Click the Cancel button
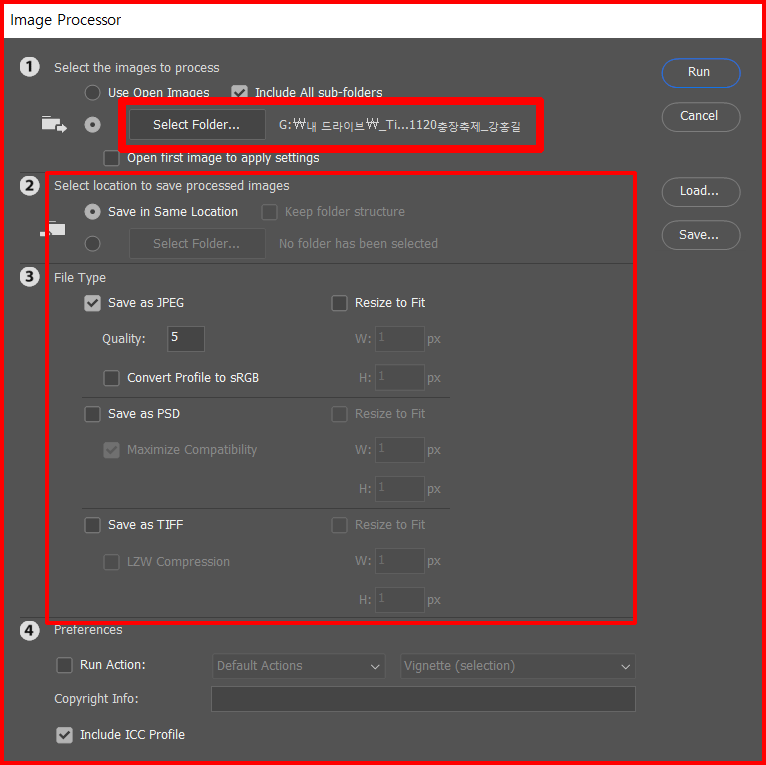 point(701,116)
